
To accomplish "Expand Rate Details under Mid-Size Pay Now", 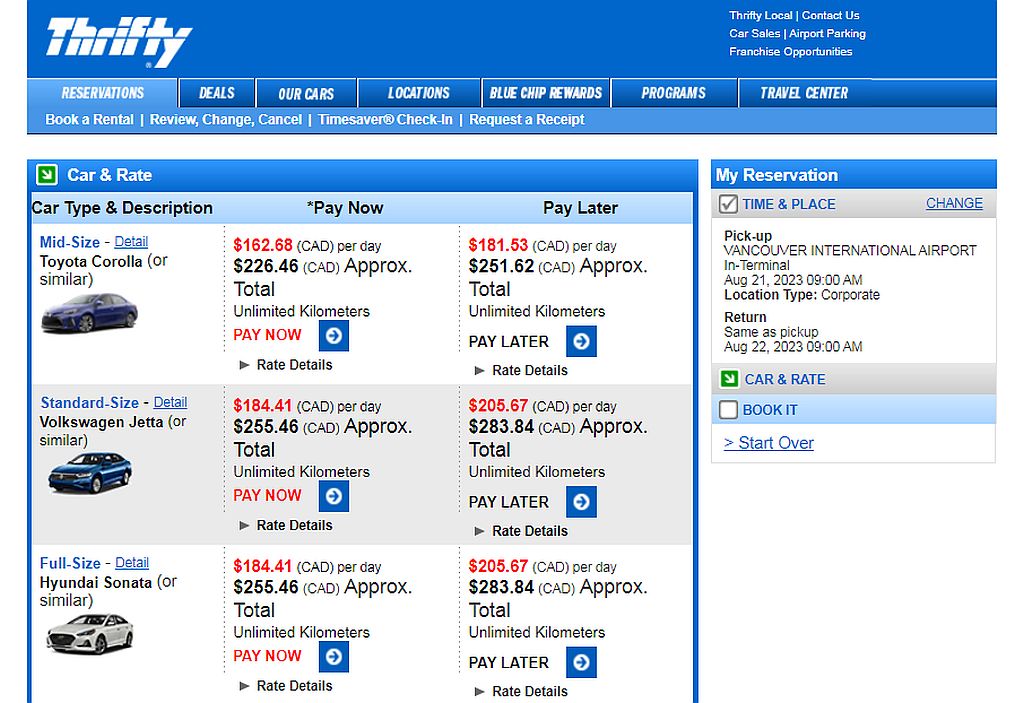I will pyautogui.click(x=286, y=365).
